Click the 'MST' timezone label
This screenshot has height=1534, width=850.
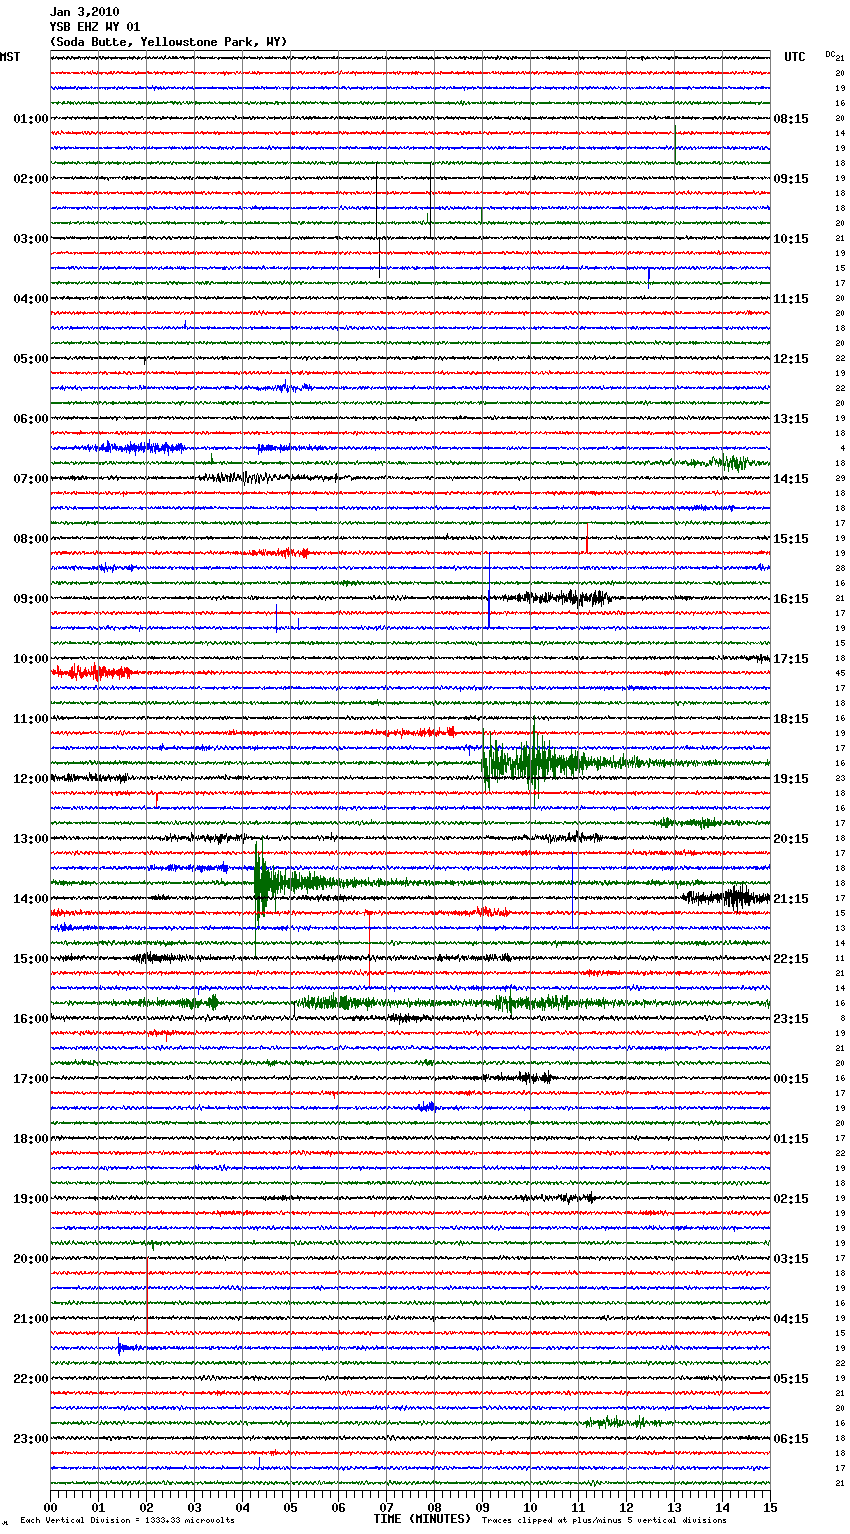pyautogui.click(x=10, y=57)
